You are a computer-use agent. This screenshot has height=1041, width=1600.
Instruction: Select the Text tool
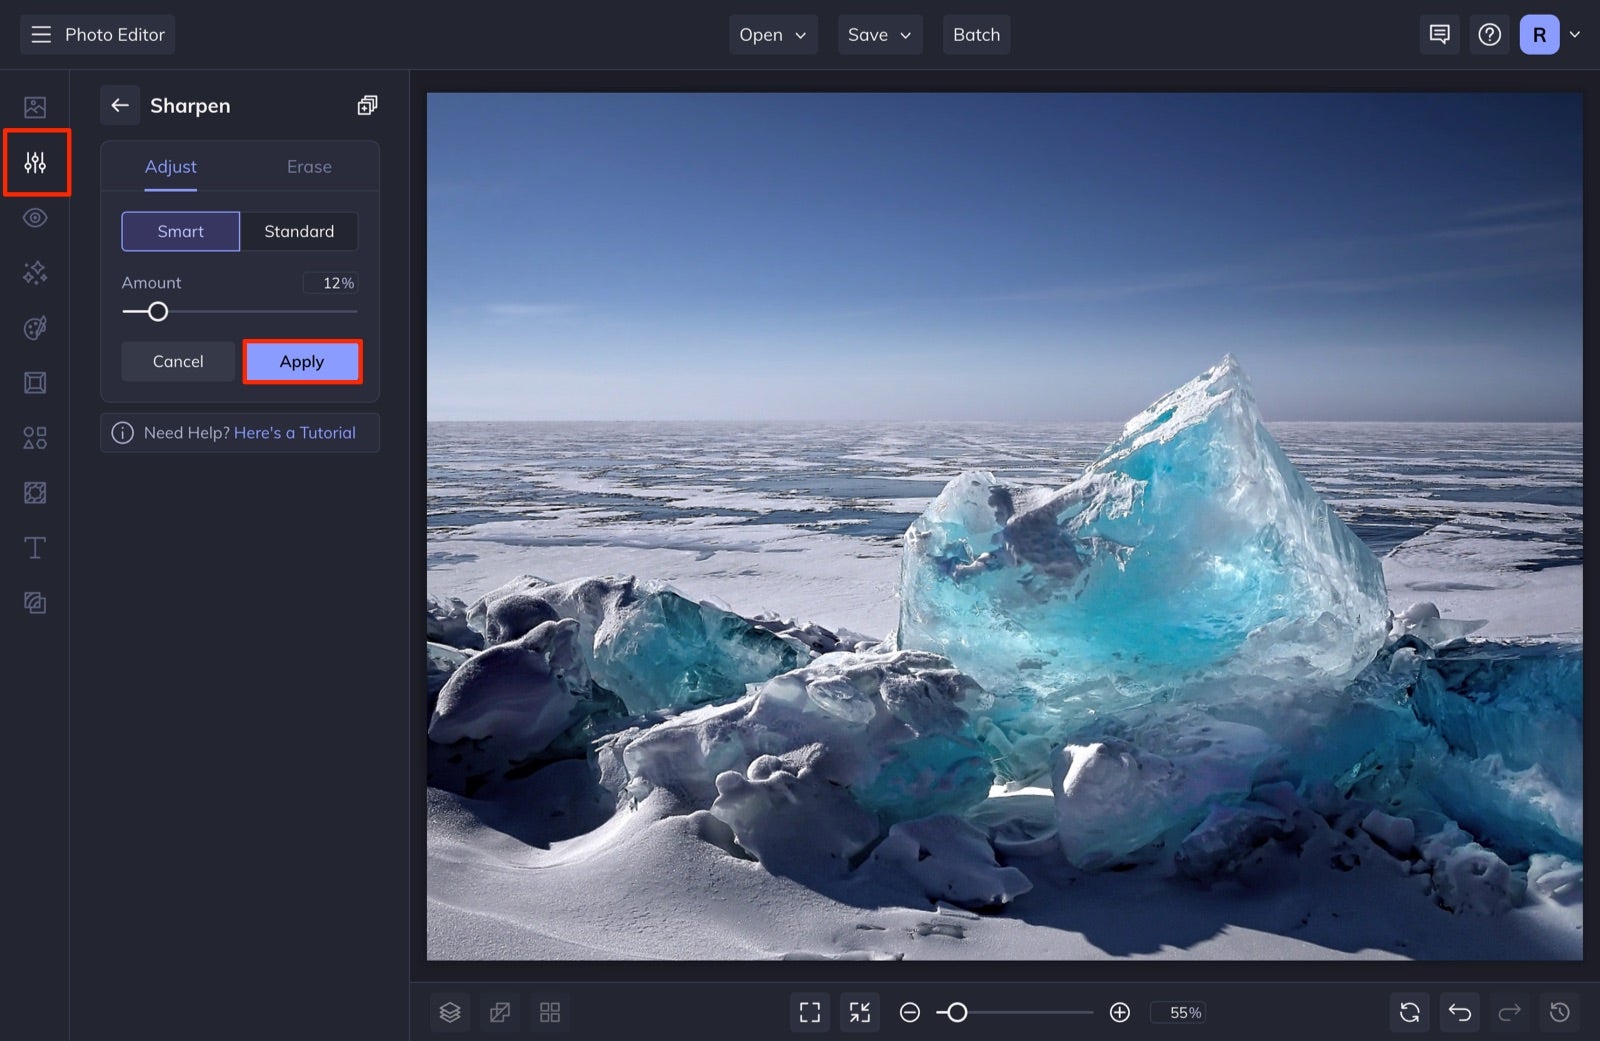click(35, 547)
